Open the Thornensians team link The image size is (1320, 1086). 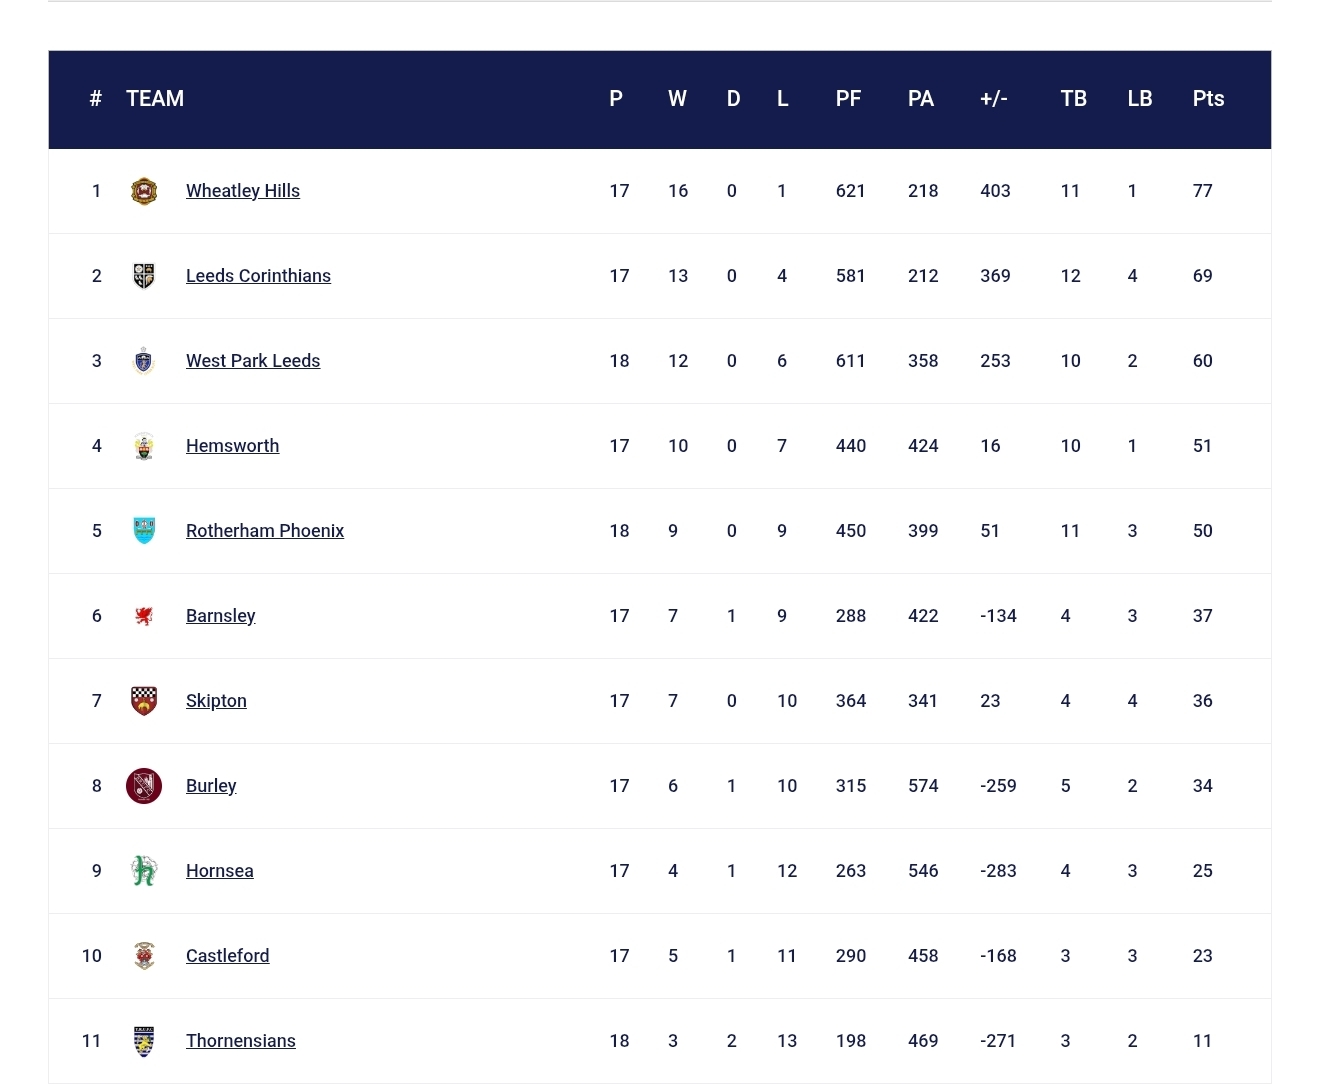(241, 1041)
